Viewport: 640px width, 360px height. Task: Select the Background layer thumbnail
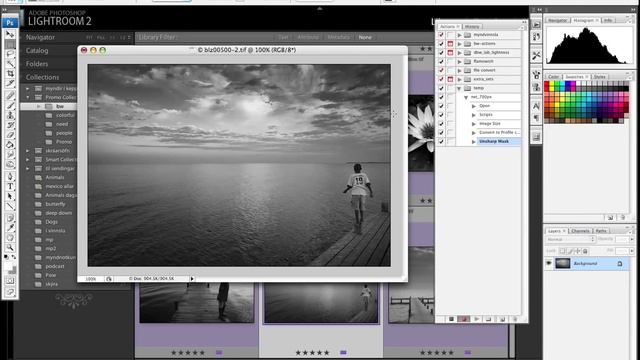562,264
